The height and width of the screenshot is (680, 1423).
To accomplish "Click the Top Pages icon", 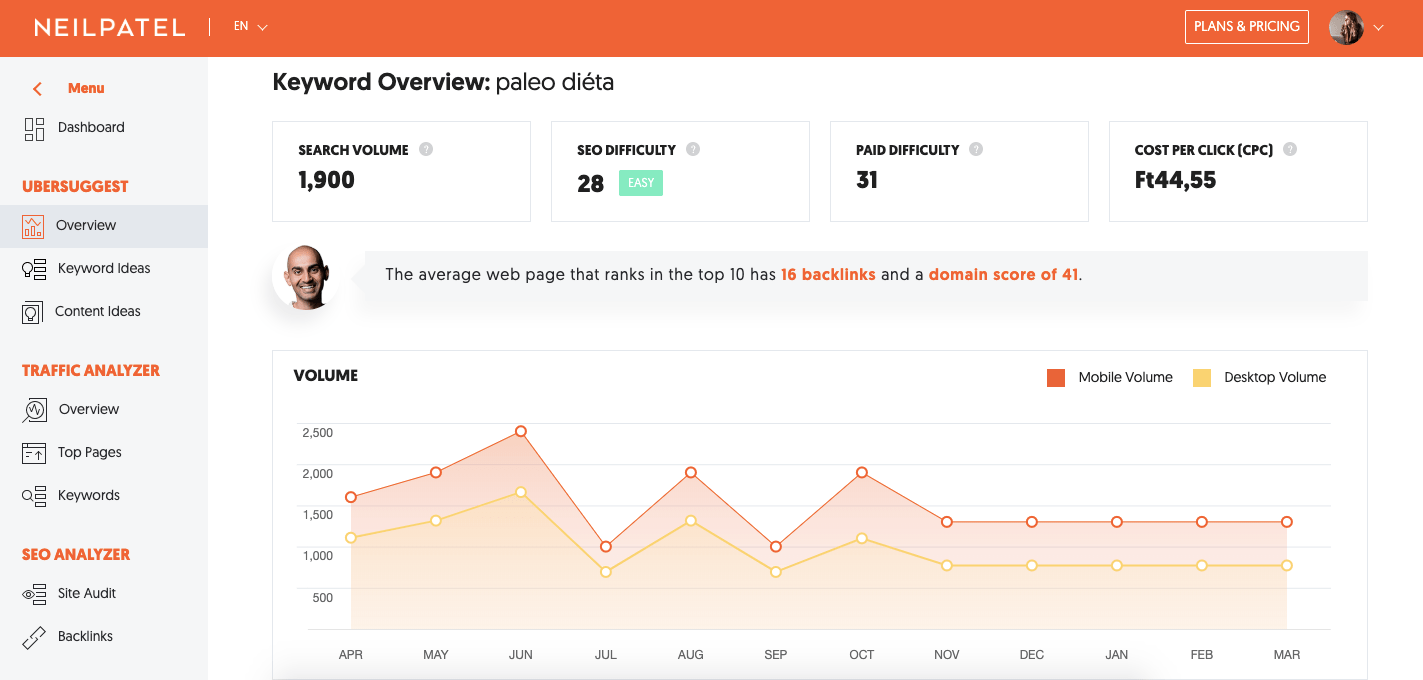I will tap(34, 453).
